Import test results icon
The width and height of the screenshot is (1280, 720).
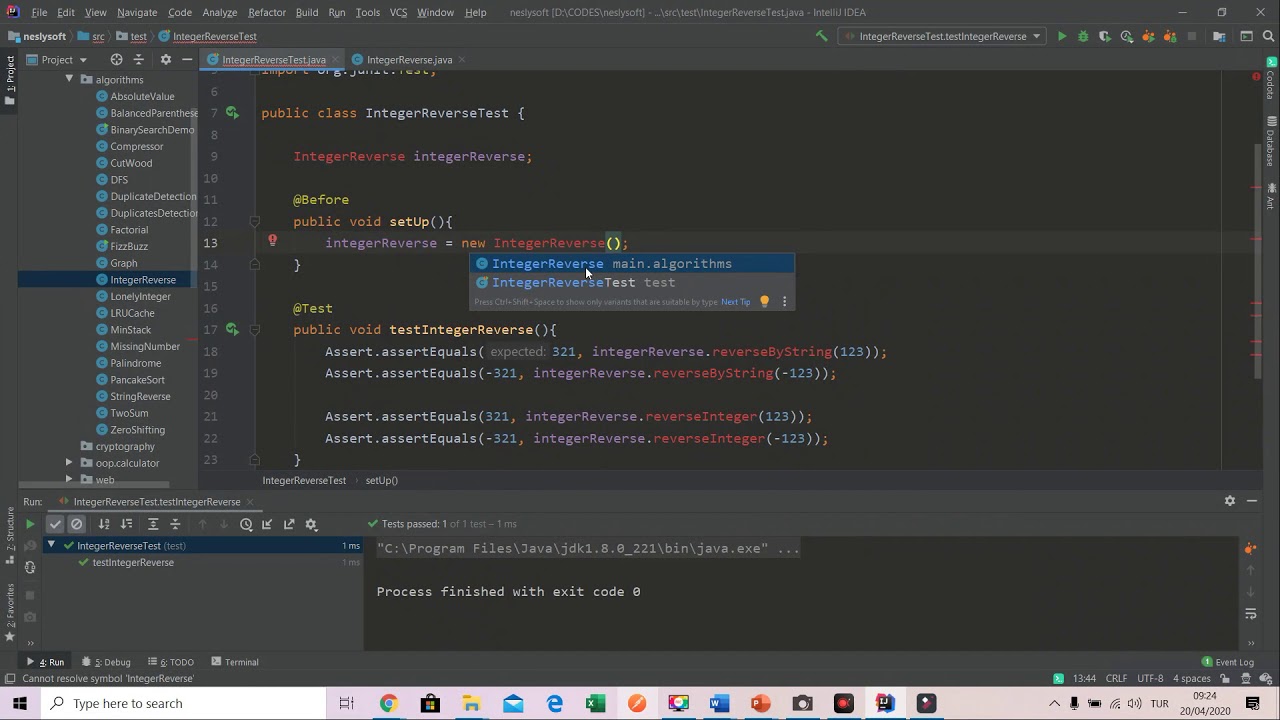[267, 524]
